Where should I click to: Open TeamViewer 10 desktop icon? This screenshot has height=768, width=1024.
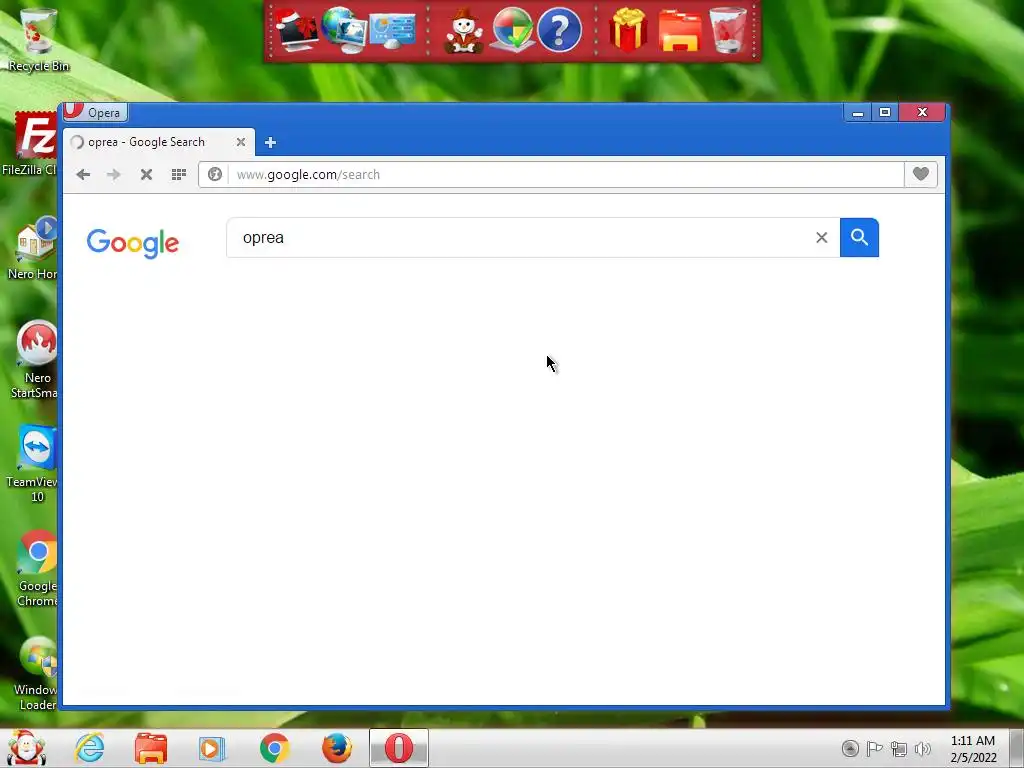coord(33,464)
